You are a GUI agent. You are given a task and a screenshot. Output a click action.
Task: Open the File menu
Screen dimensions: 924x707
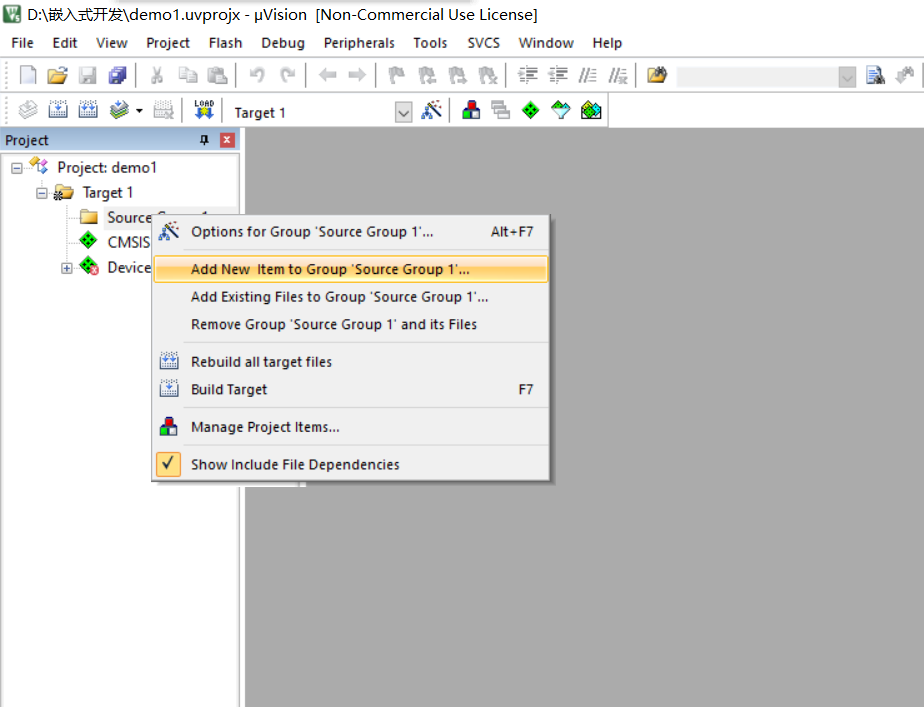(x=22, y=43)
